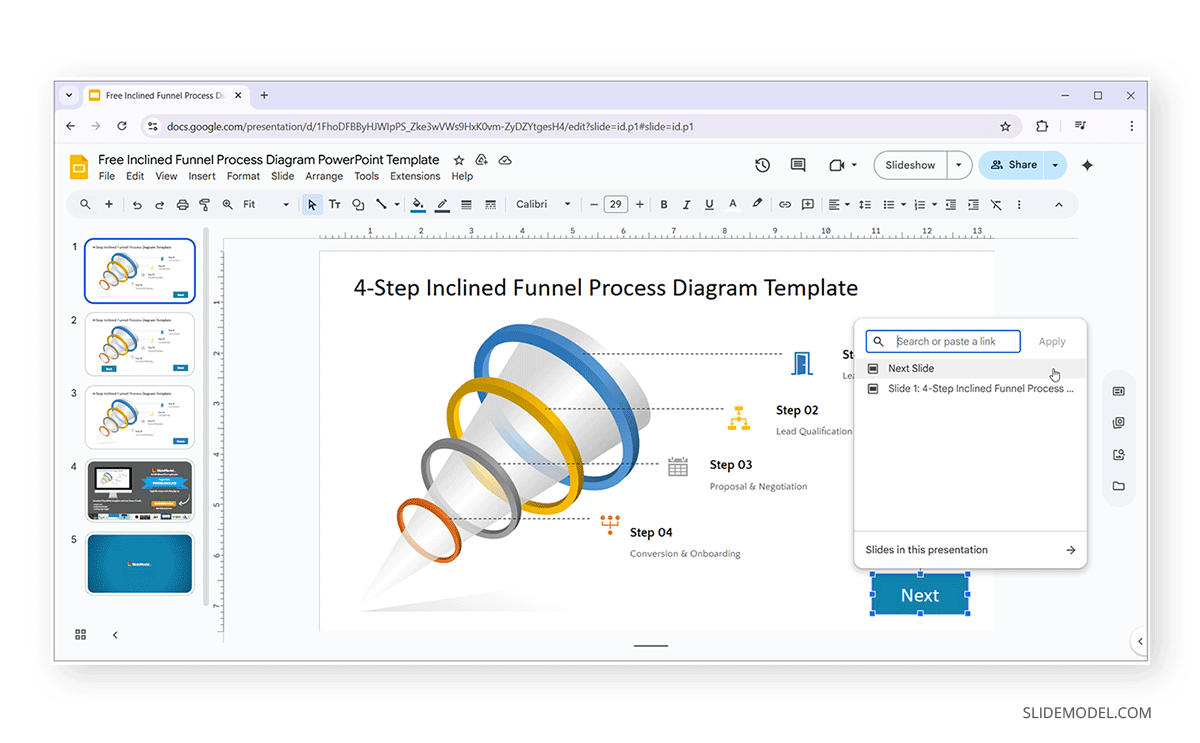Open the Slide menu

click(x=283, y=176)
